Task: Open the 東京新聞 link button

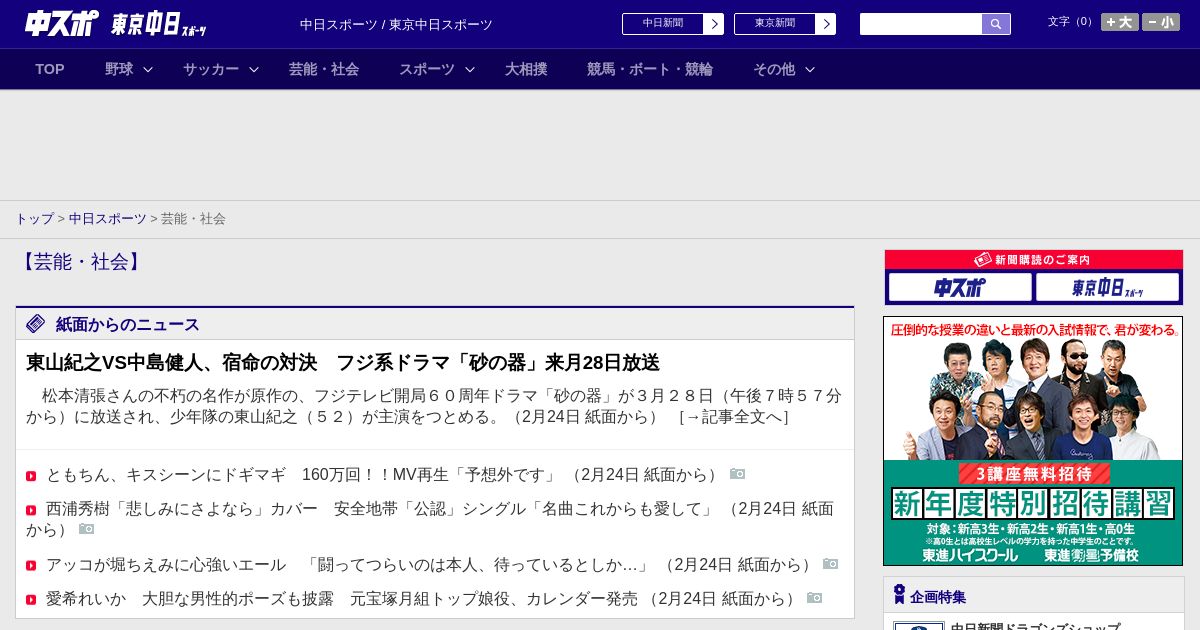Action: pyautogui.click(x=775, y=24)
